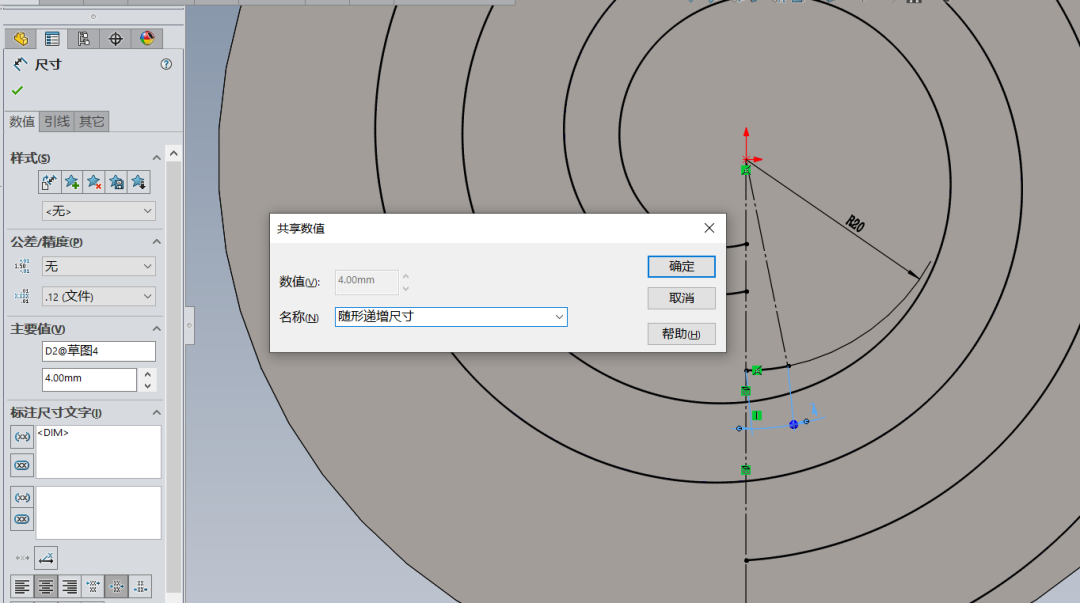Open the 名称 combo box dropdown

pyautogui.click(x=558, y=317)
